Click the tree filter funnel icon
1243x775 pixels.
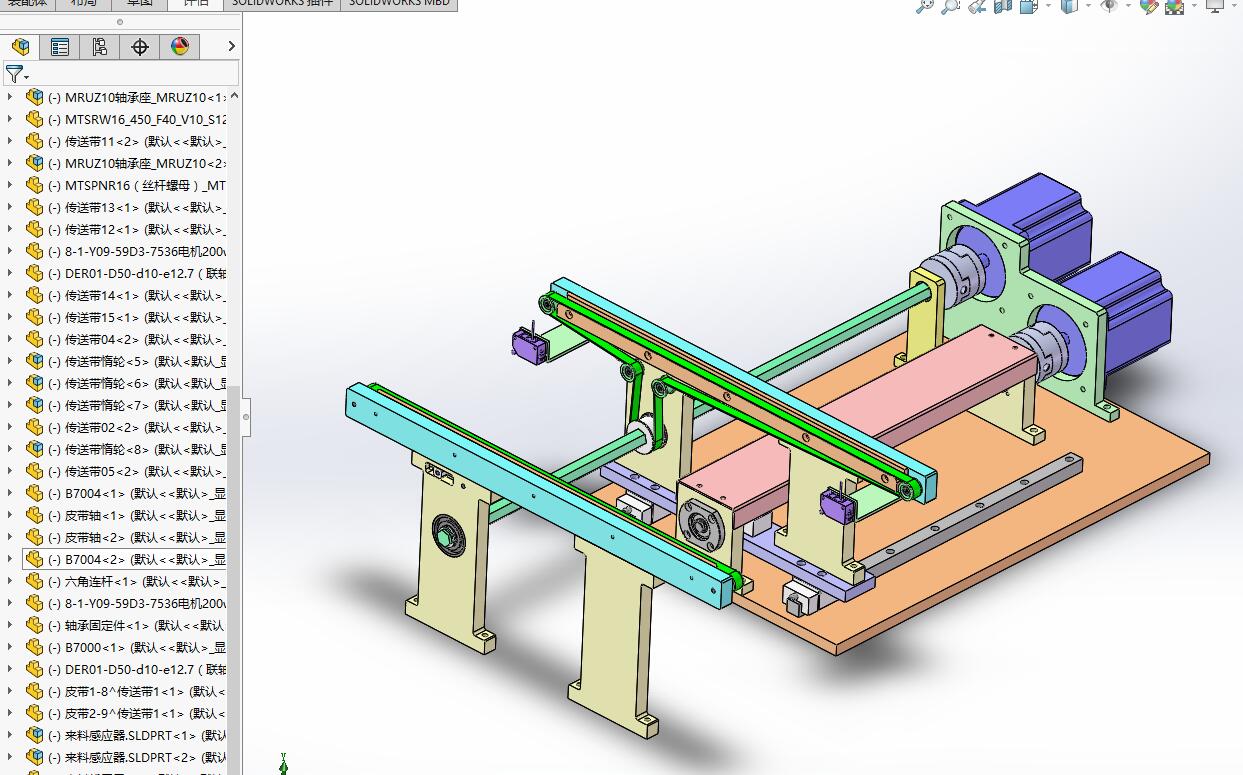pos(14,74)
